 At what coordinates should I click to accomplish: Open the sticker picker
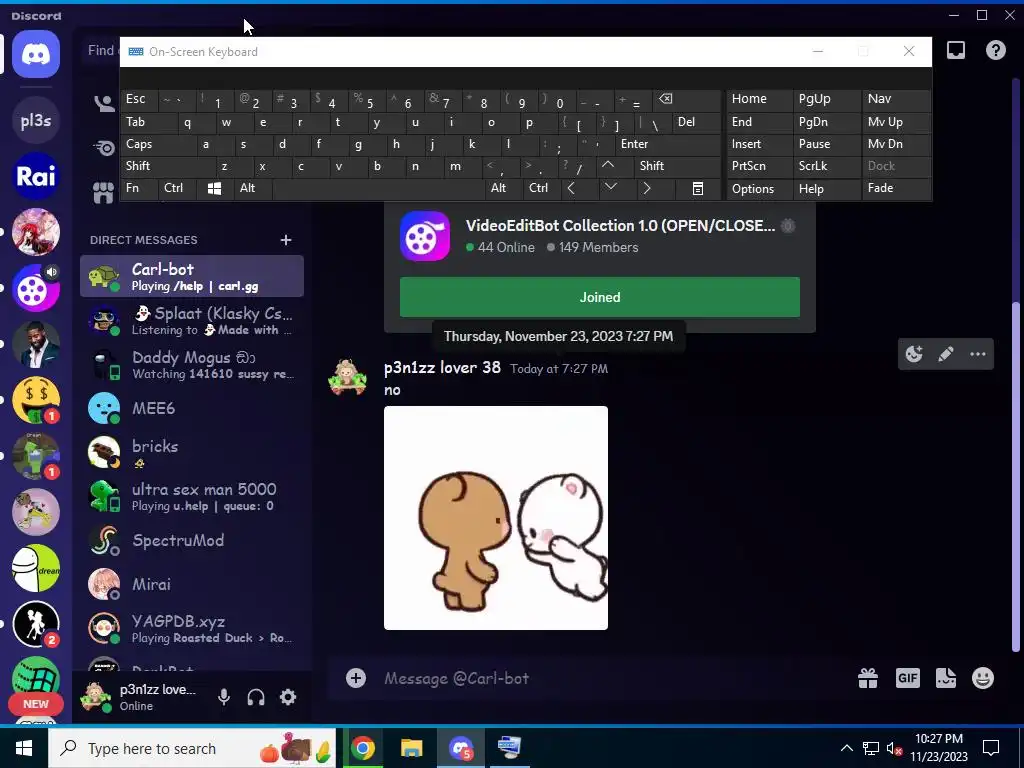[946, 678]
